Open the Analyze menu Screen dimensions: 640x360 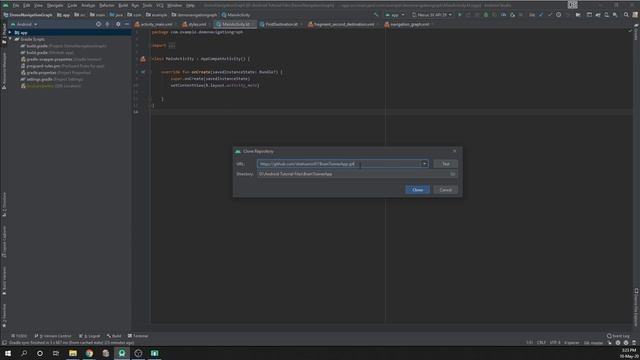88,5
